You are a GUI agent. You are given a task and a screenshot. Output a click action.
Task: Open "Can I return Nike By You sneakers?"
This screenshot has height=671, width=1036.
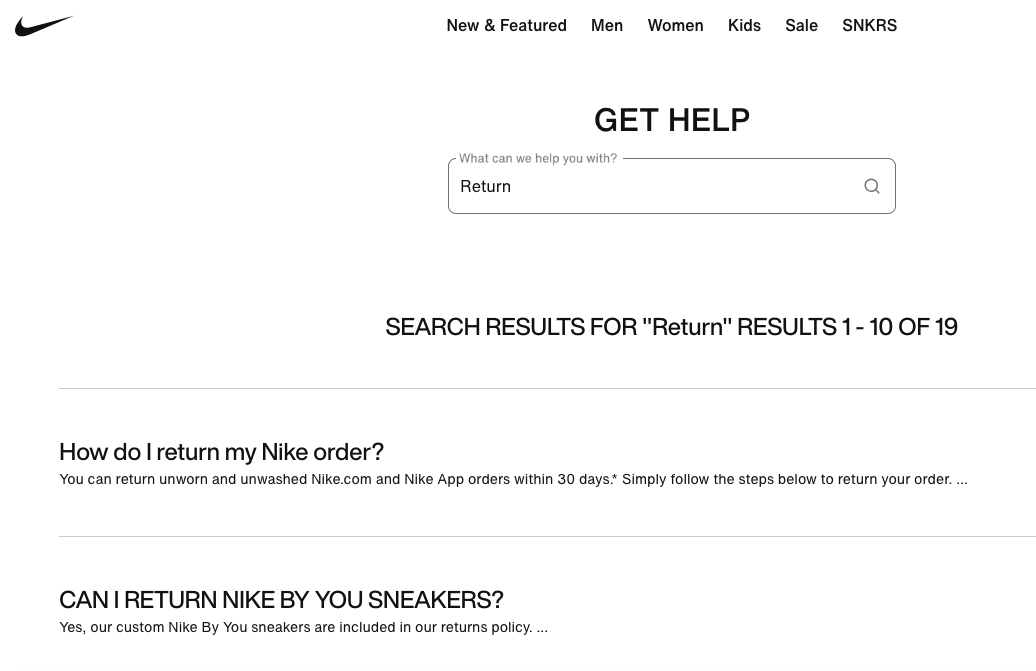point(281,600)
